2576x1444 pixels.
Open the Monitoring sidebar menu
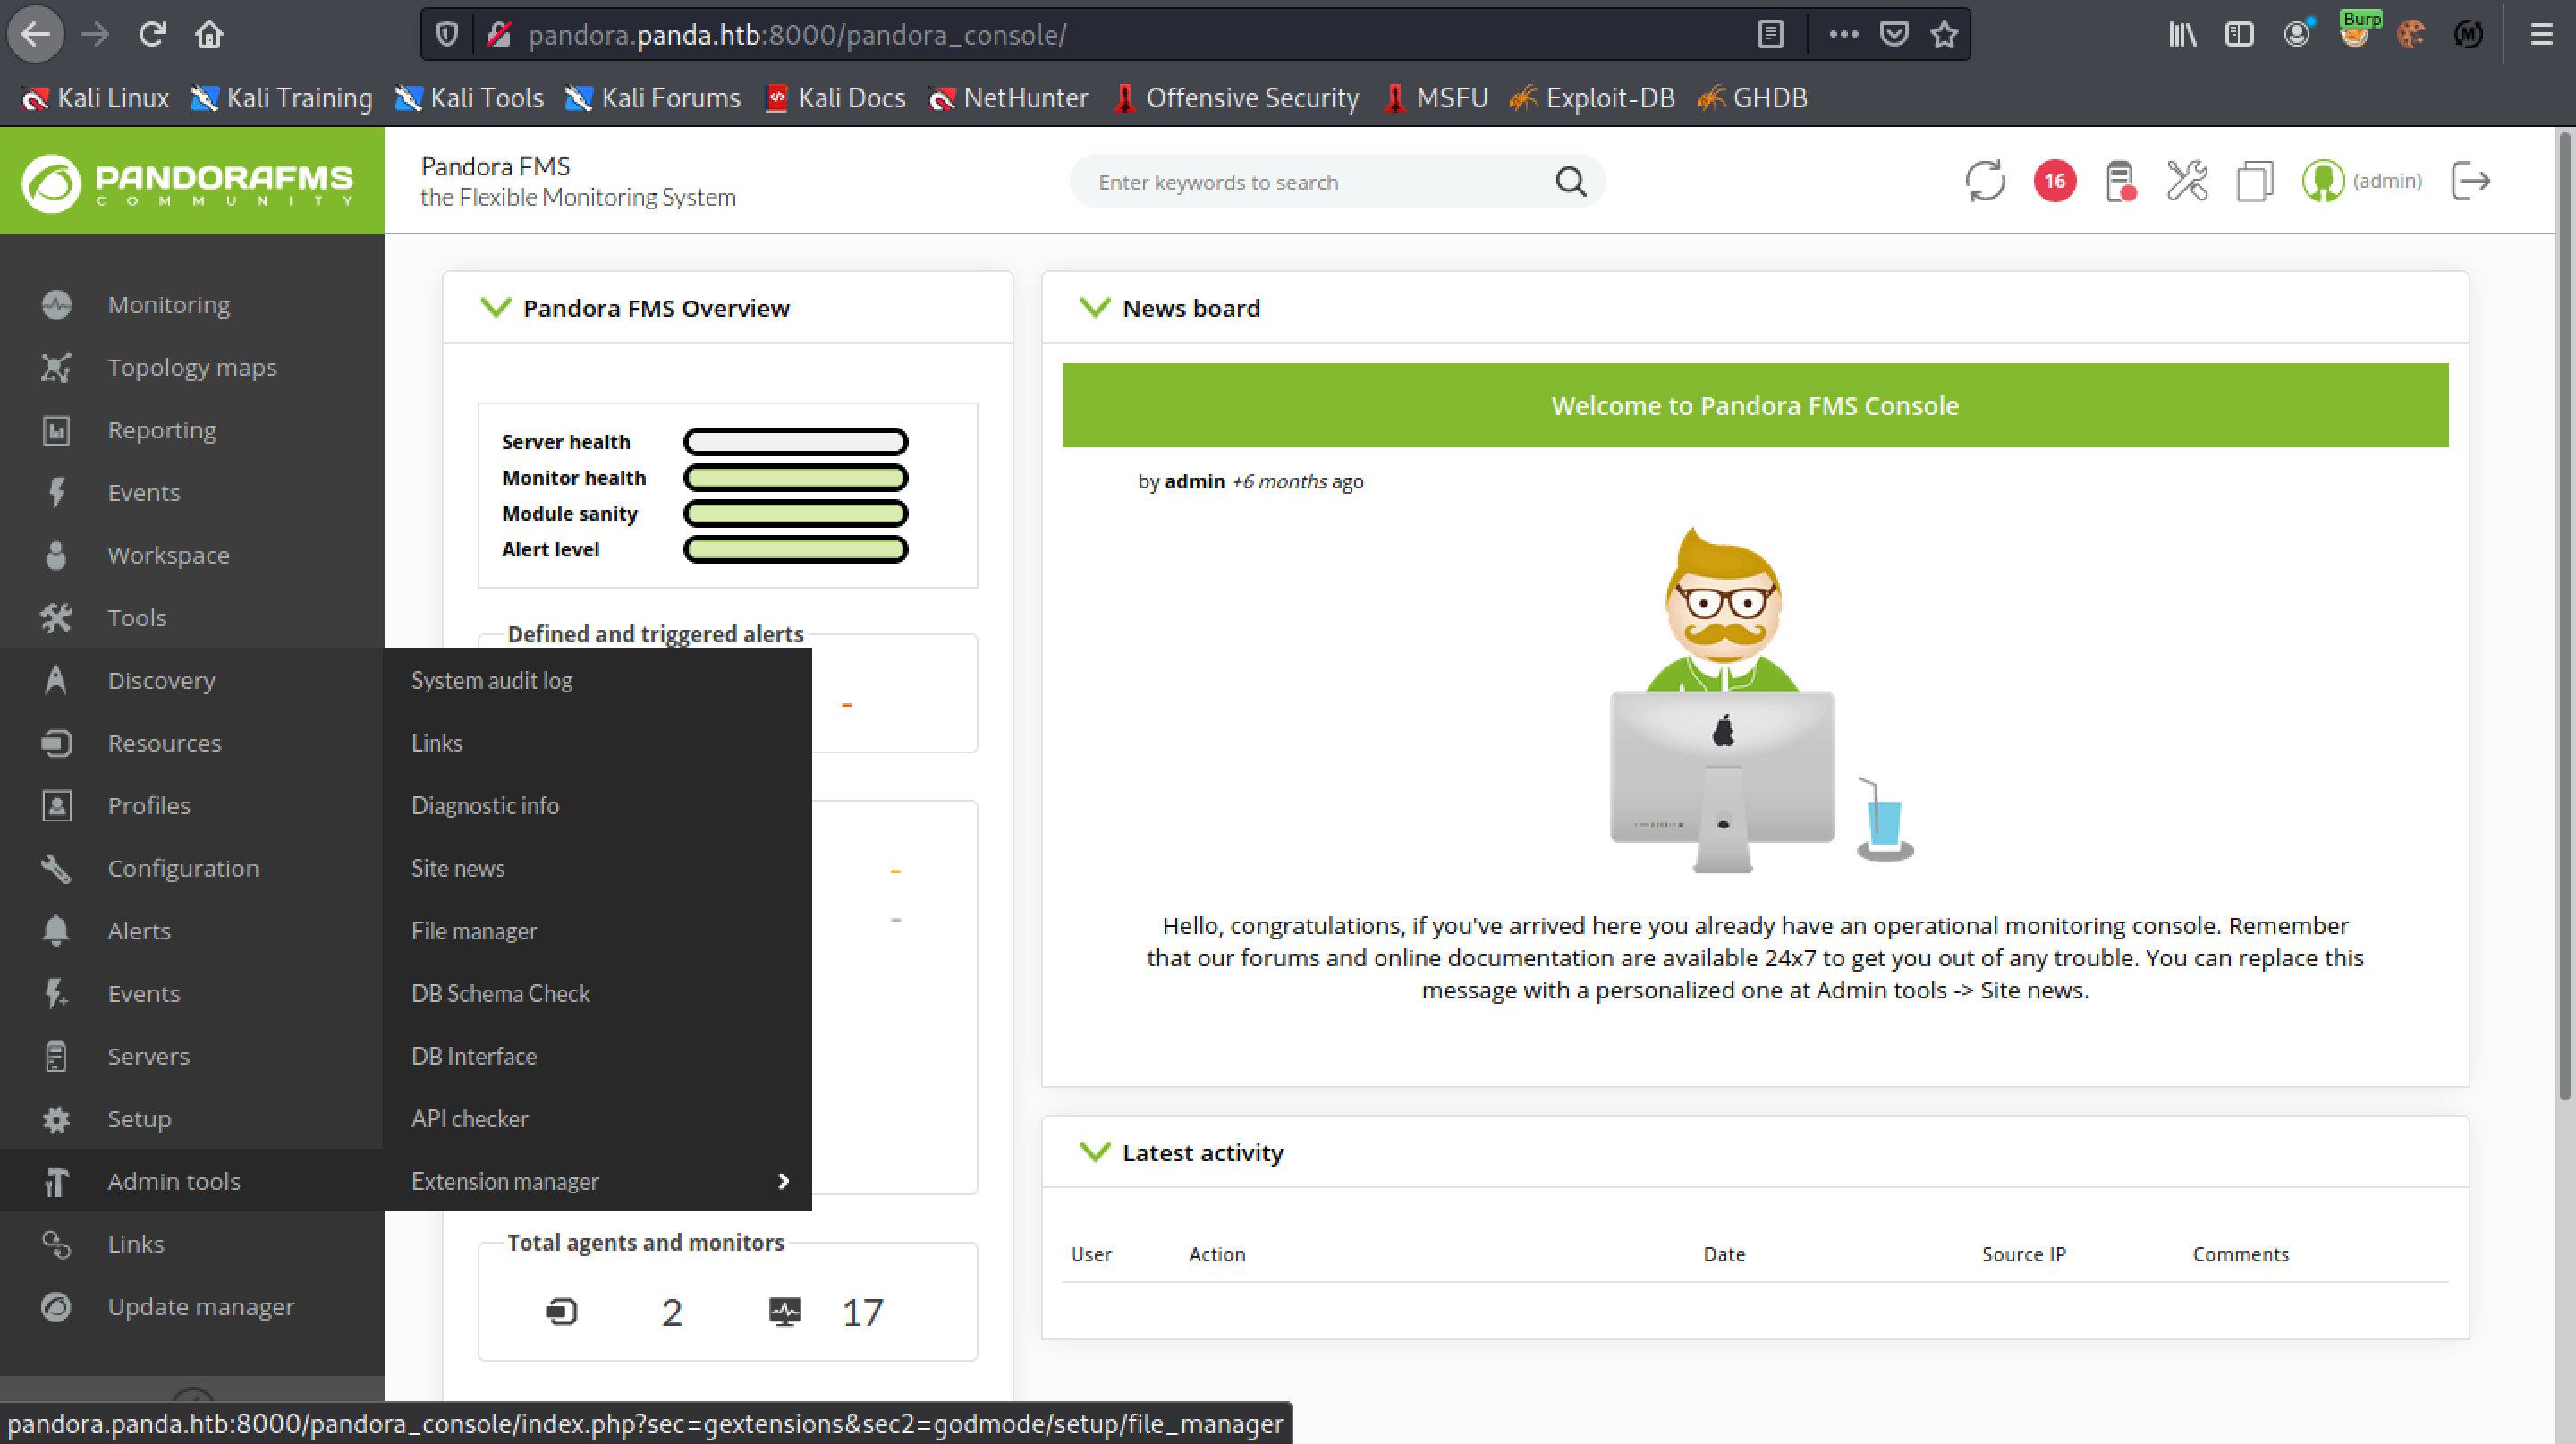coord(168,305)
